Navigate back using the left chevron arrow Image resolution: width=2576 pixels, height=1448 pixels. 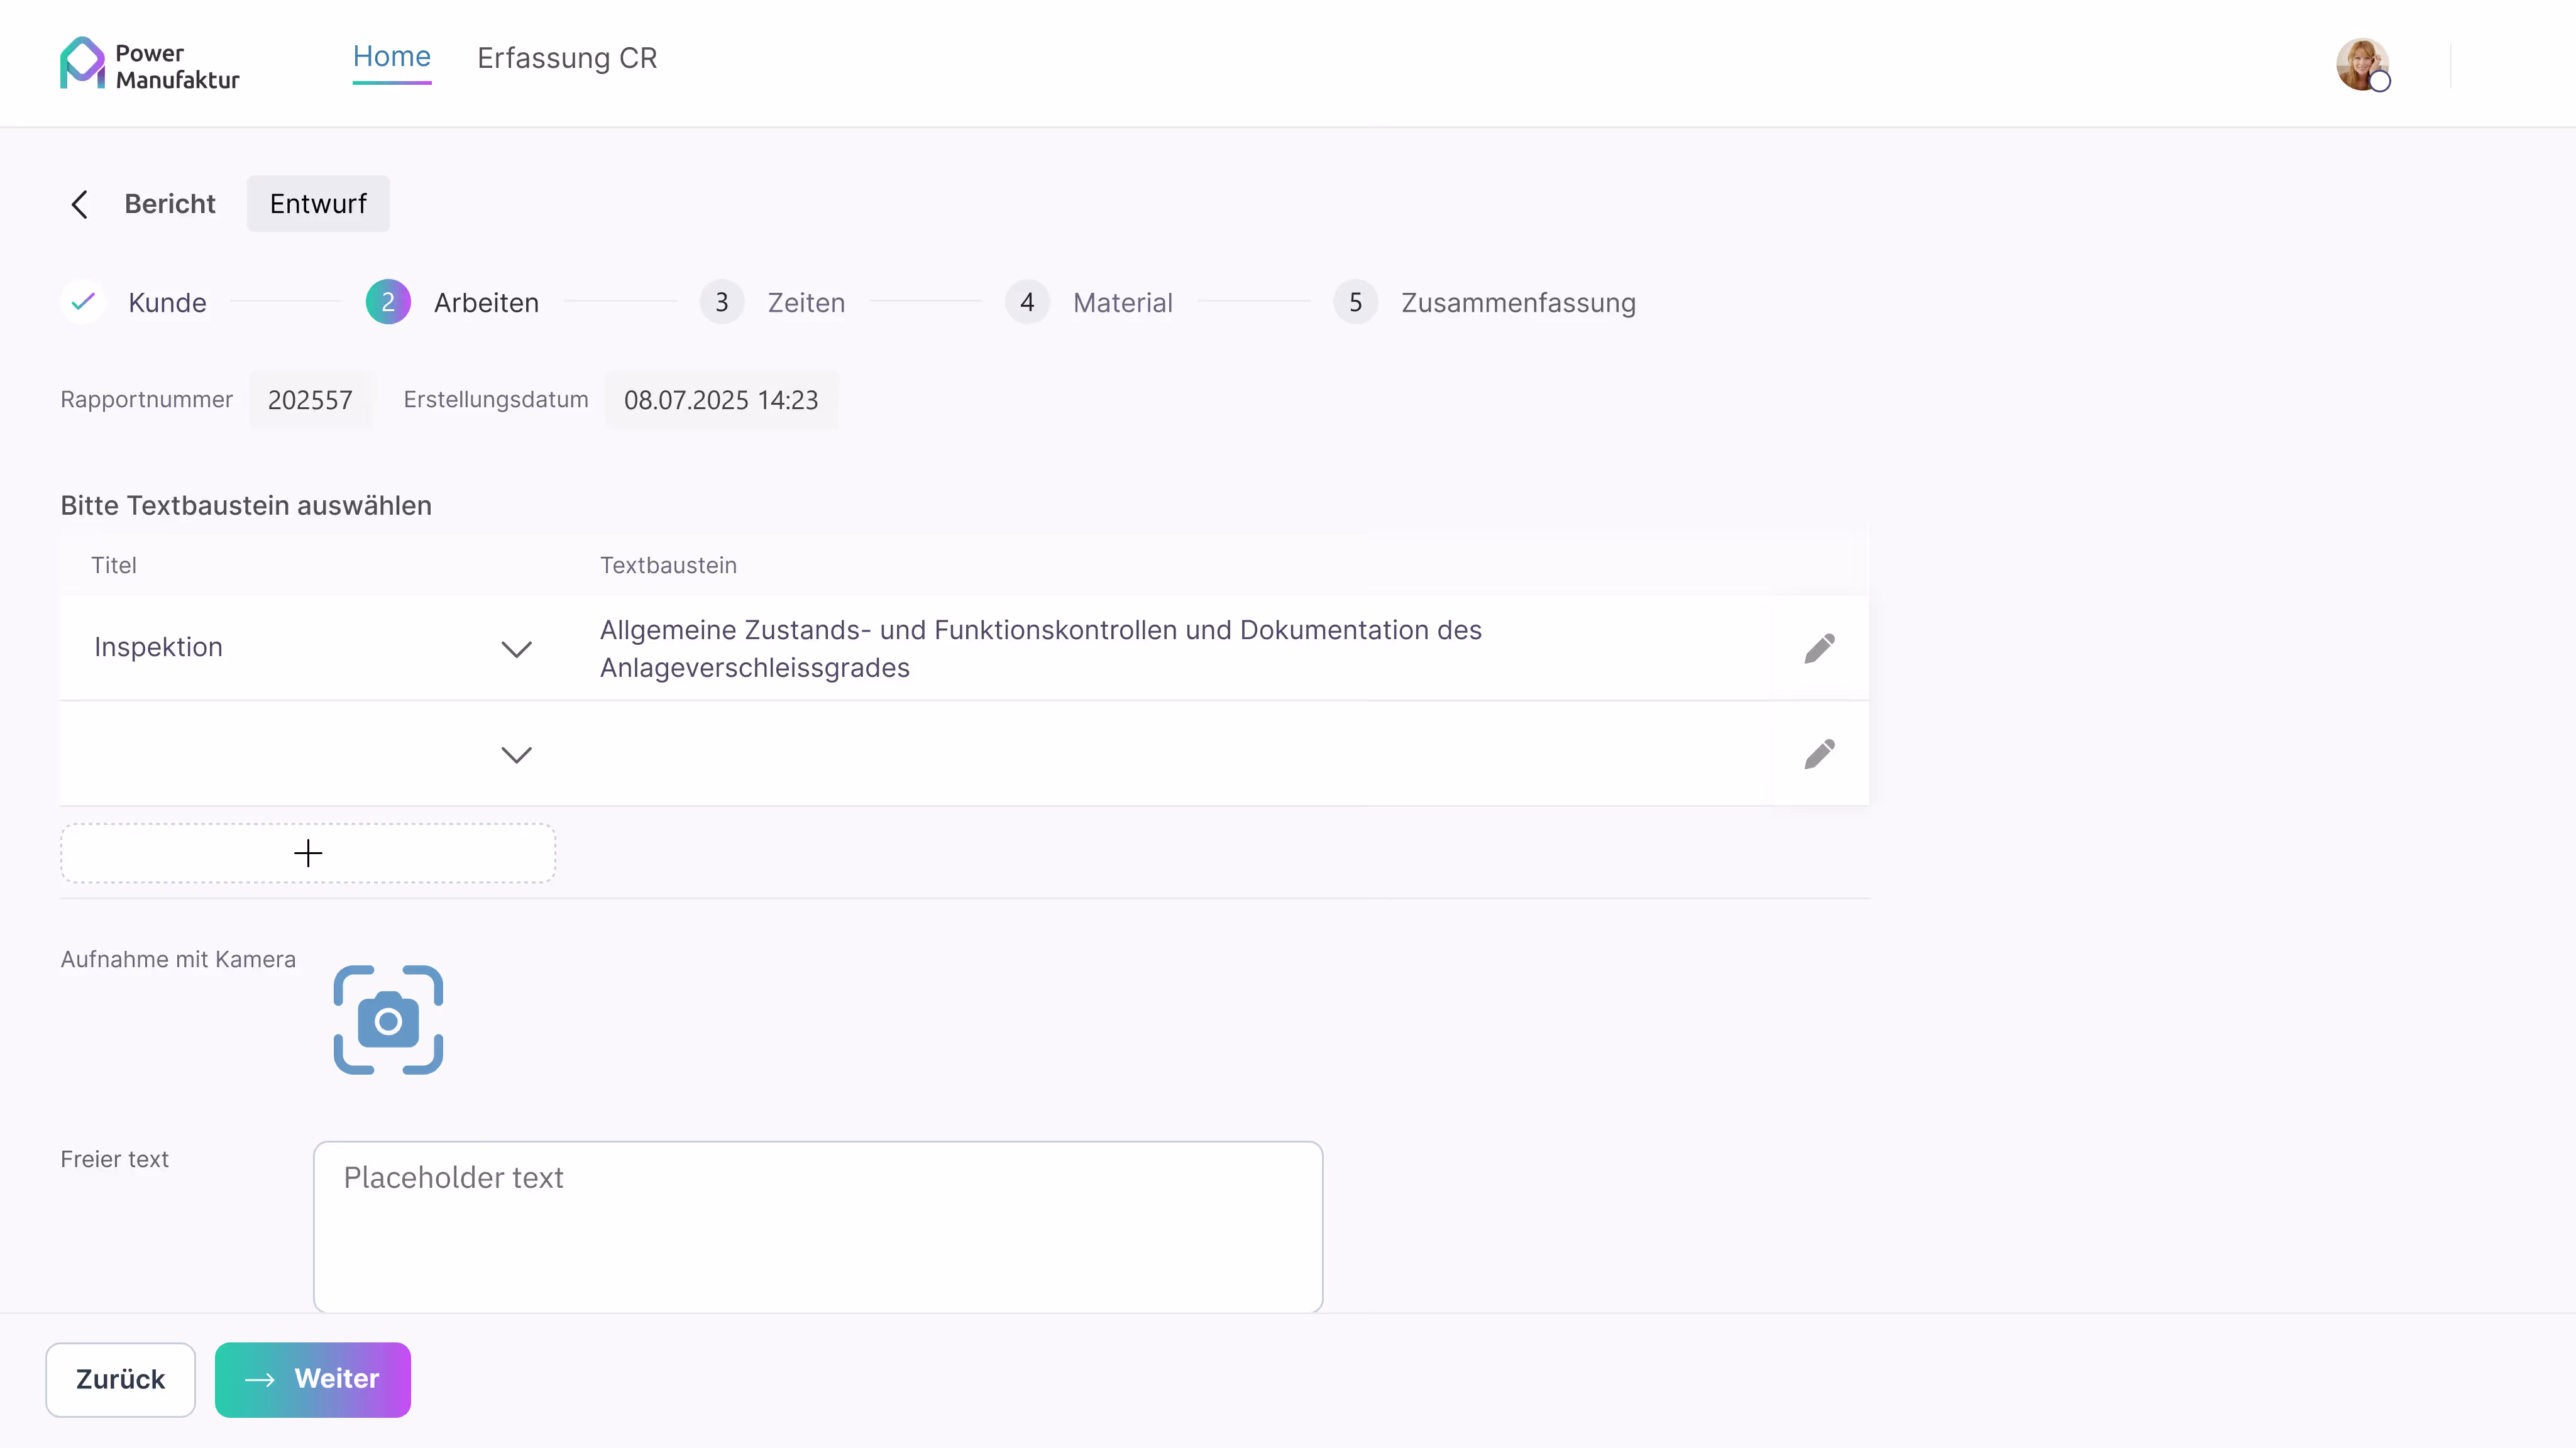(80, 203)
